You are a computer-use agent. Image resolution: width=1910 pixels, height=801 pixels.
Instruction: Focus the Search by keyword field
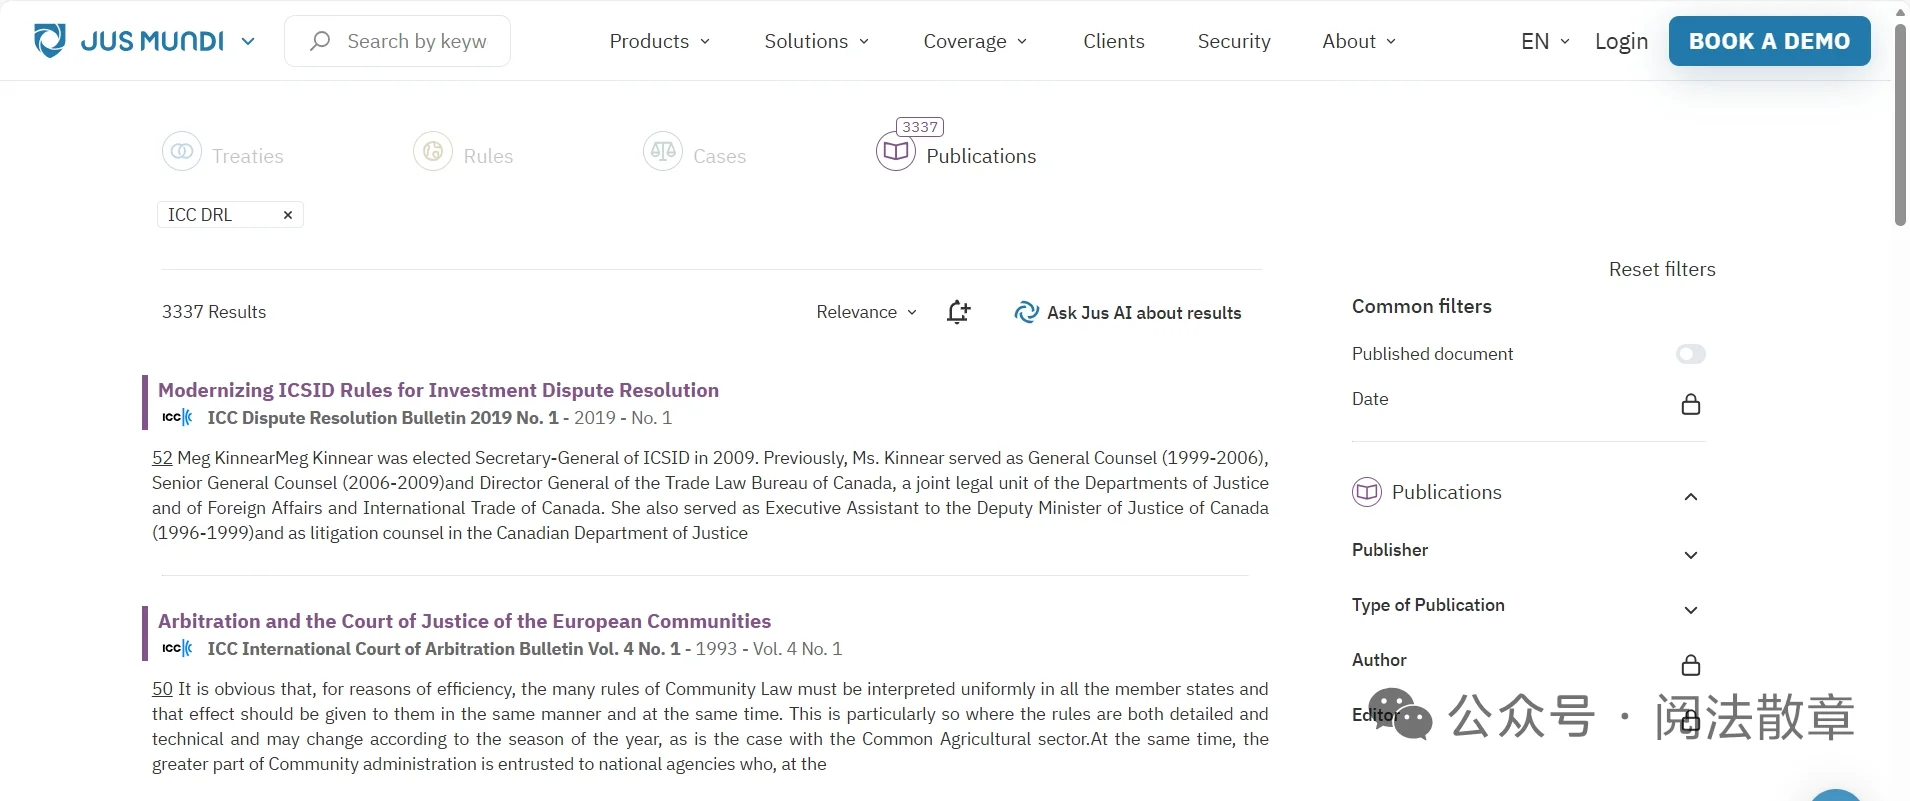click(398, 41)
